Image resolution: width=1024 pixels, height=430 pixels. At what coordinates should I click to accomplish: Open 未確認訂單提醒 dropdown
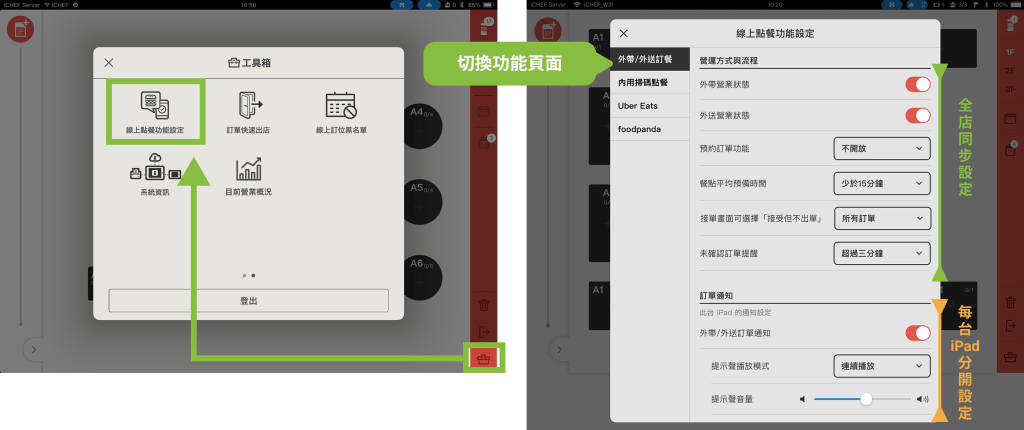(x=881, y=254)
